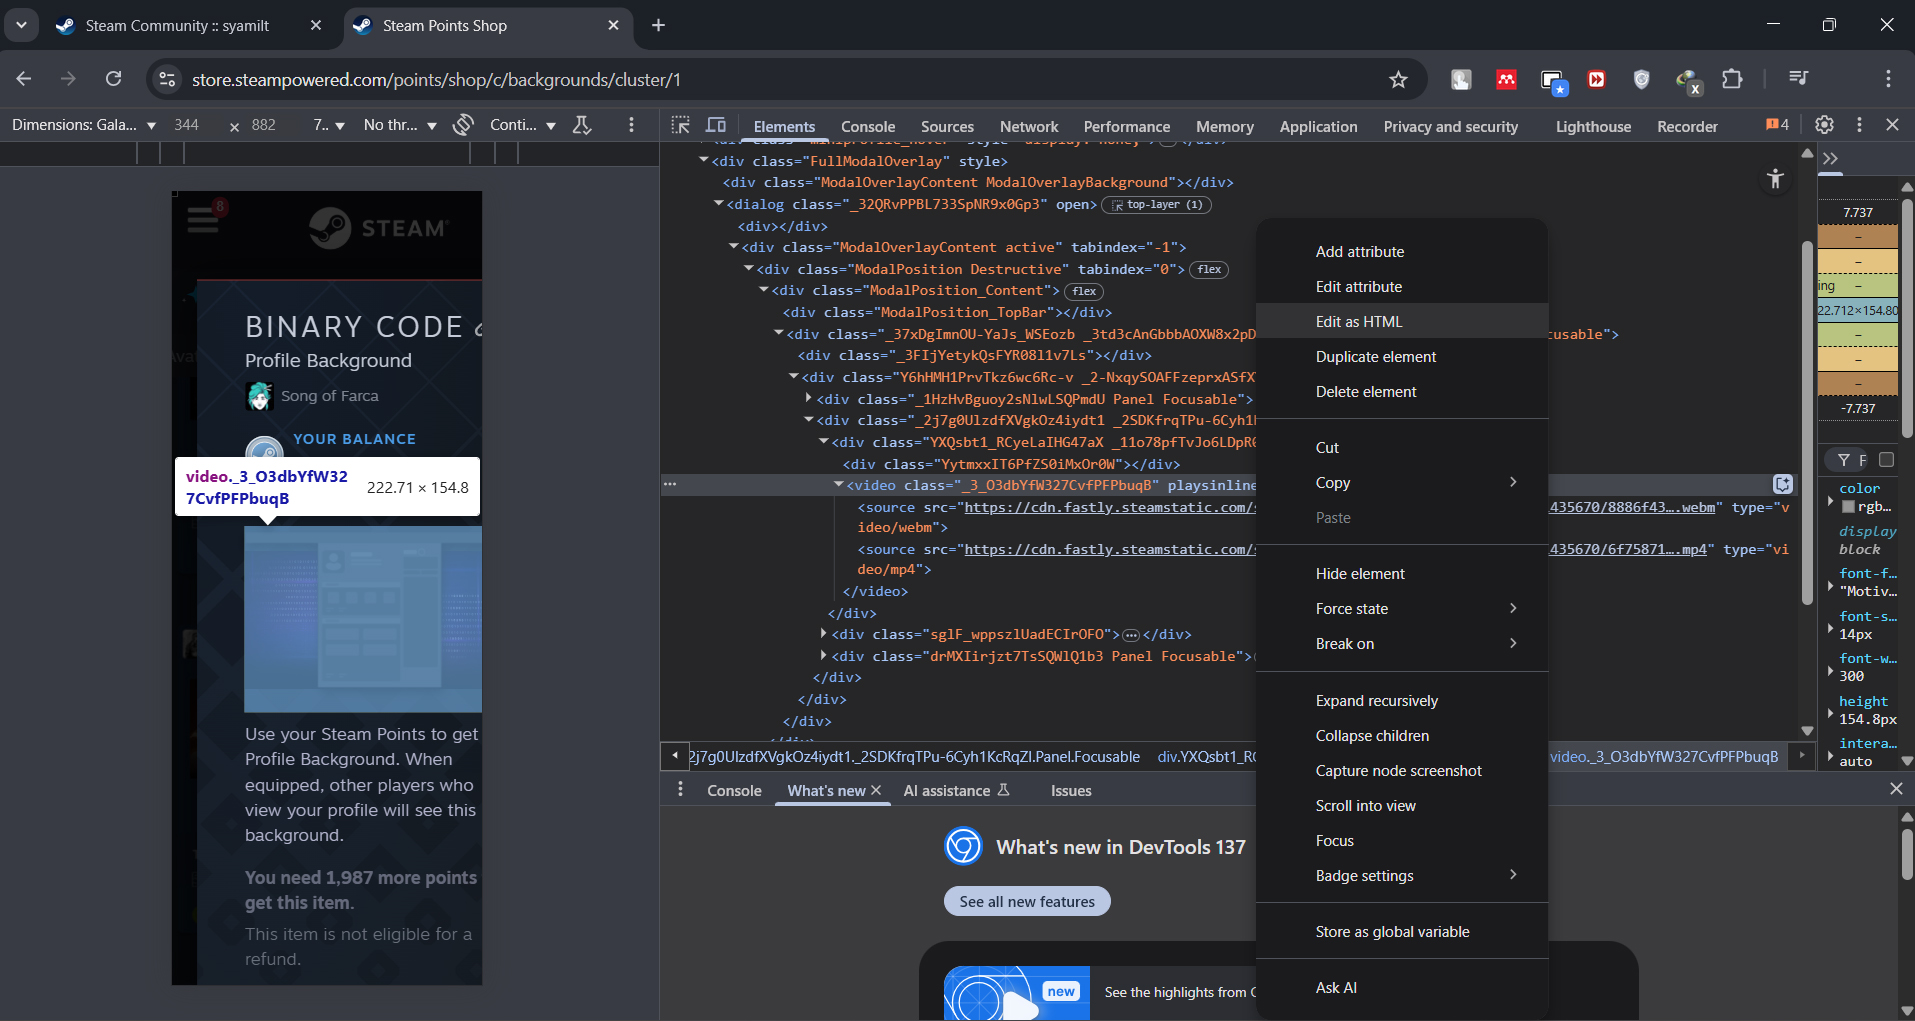The width and height of the screenshot is (1915, 1021).
Task: Click the ellipsis beside the selected video node
Action: tap(670, 484)
